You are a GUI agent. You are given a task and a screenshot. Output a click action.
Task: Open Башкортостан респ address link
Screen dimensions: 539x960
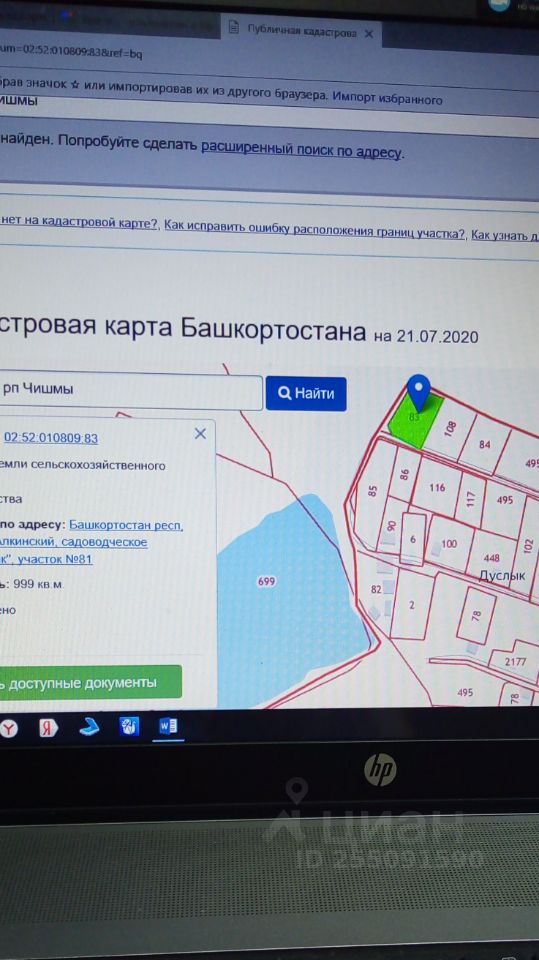[x=126, y=525]
